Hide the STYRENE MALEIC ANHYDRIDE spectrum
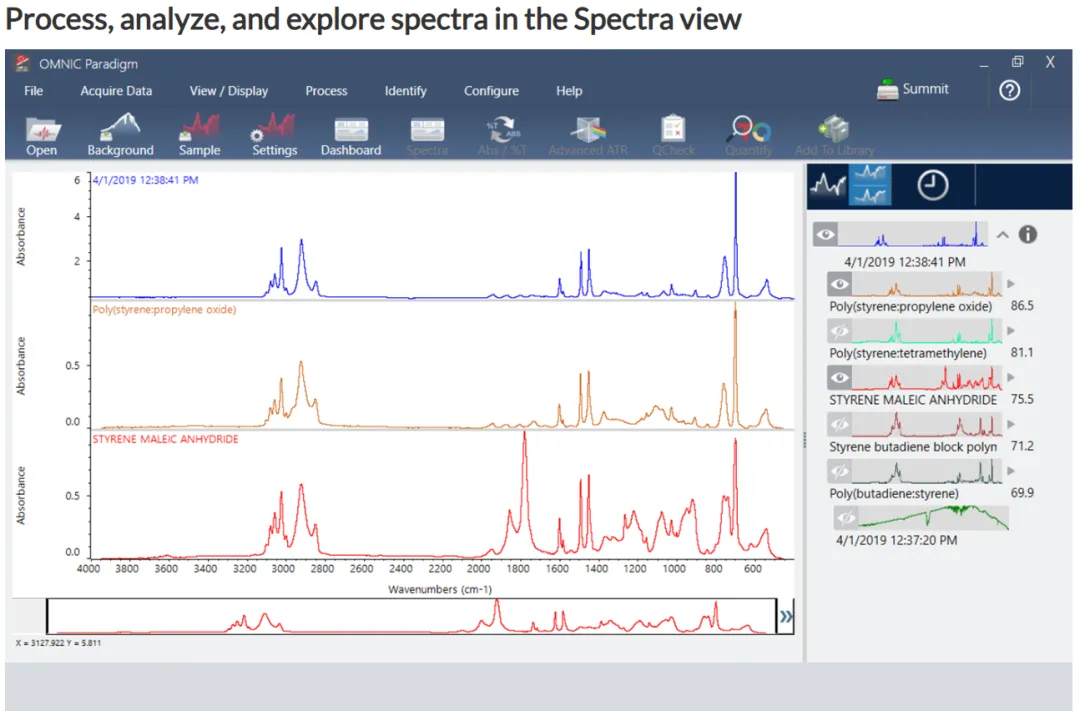 tap(840, 378)
